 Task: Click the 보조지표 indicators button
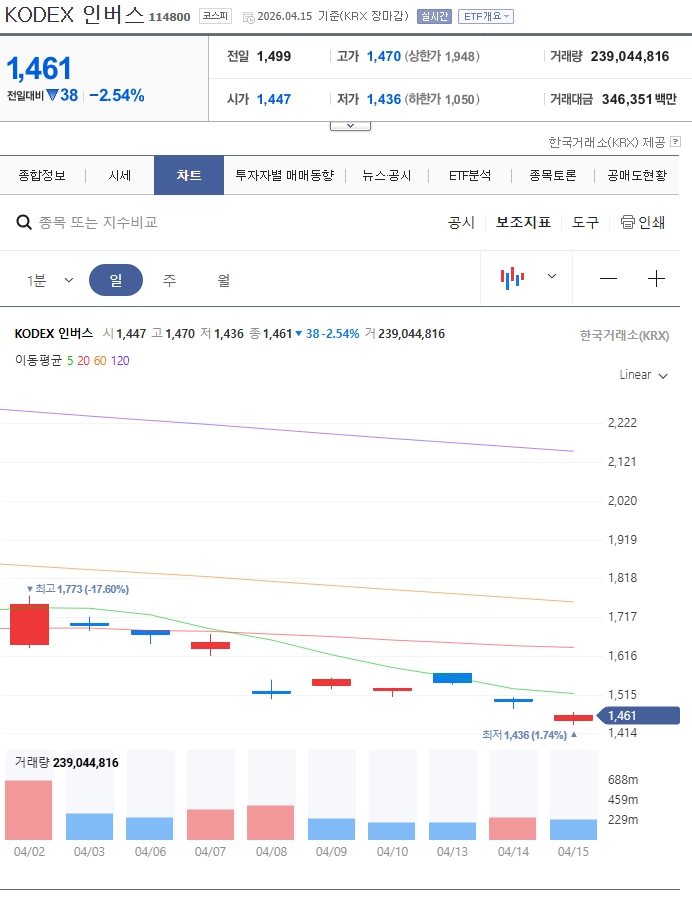pos(523,222)
